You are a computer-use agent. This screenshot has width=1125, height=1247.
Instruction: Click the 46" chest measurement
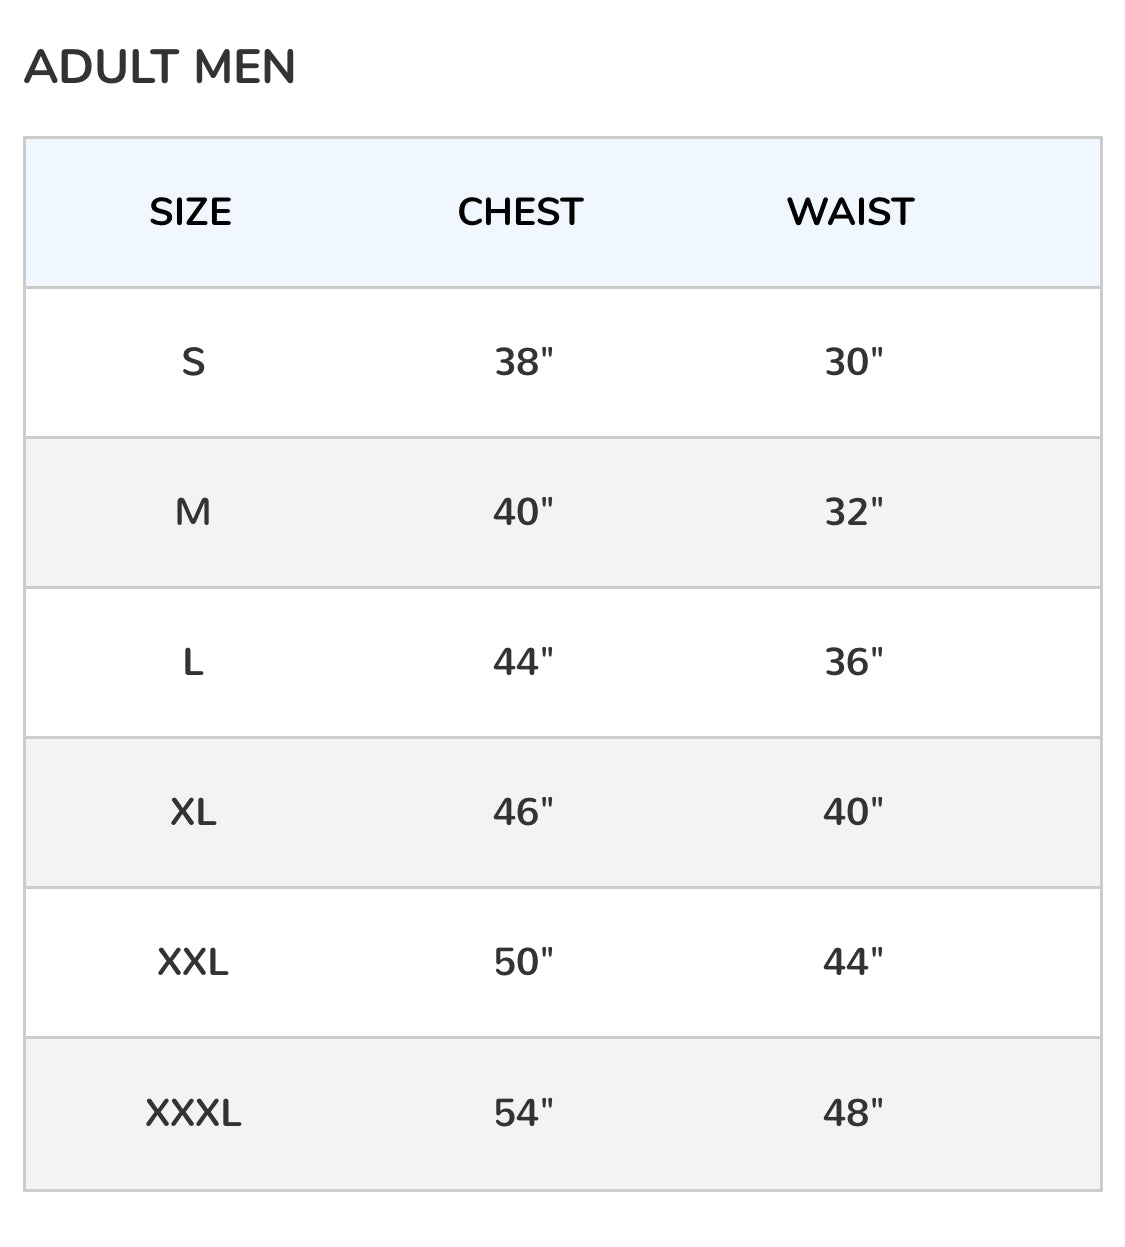click(x=523, y=812)
